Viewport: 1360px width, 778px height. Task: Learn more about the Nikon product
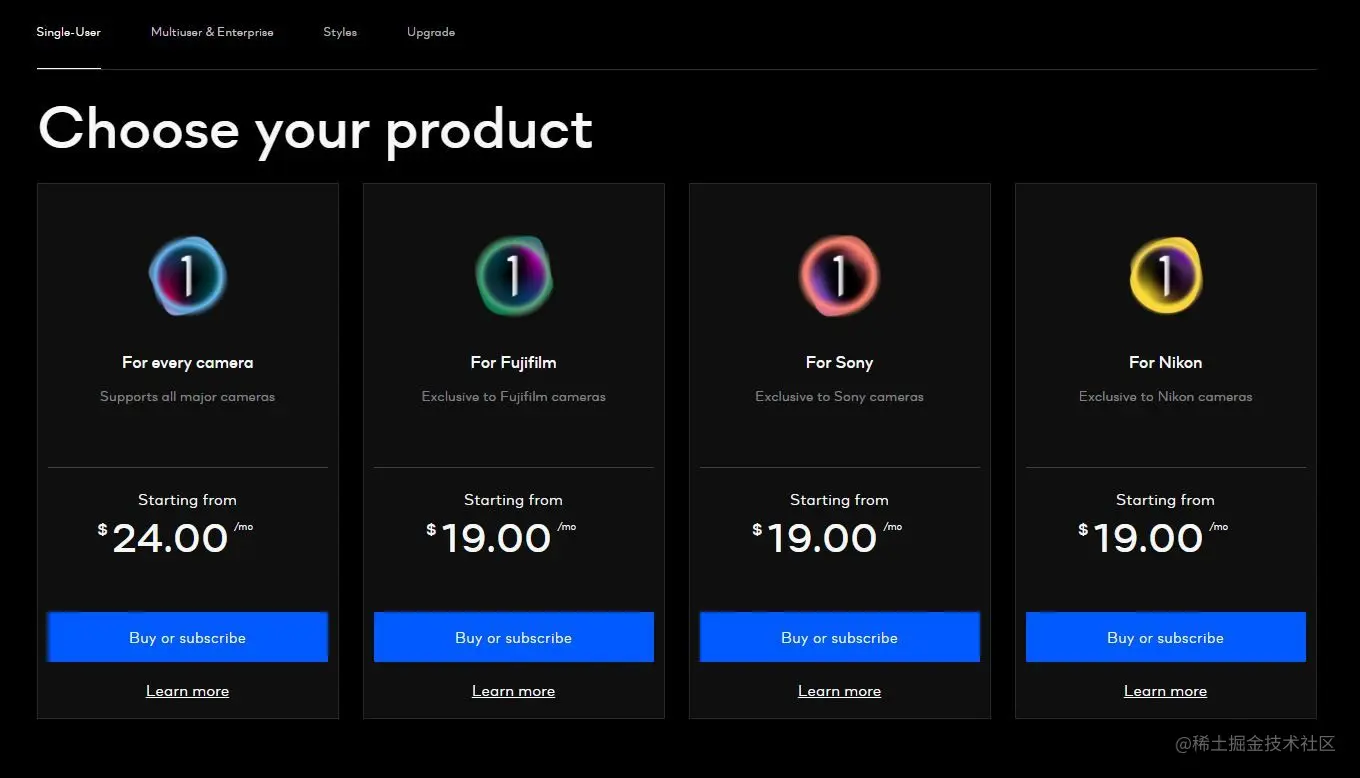click(1166, 691)
